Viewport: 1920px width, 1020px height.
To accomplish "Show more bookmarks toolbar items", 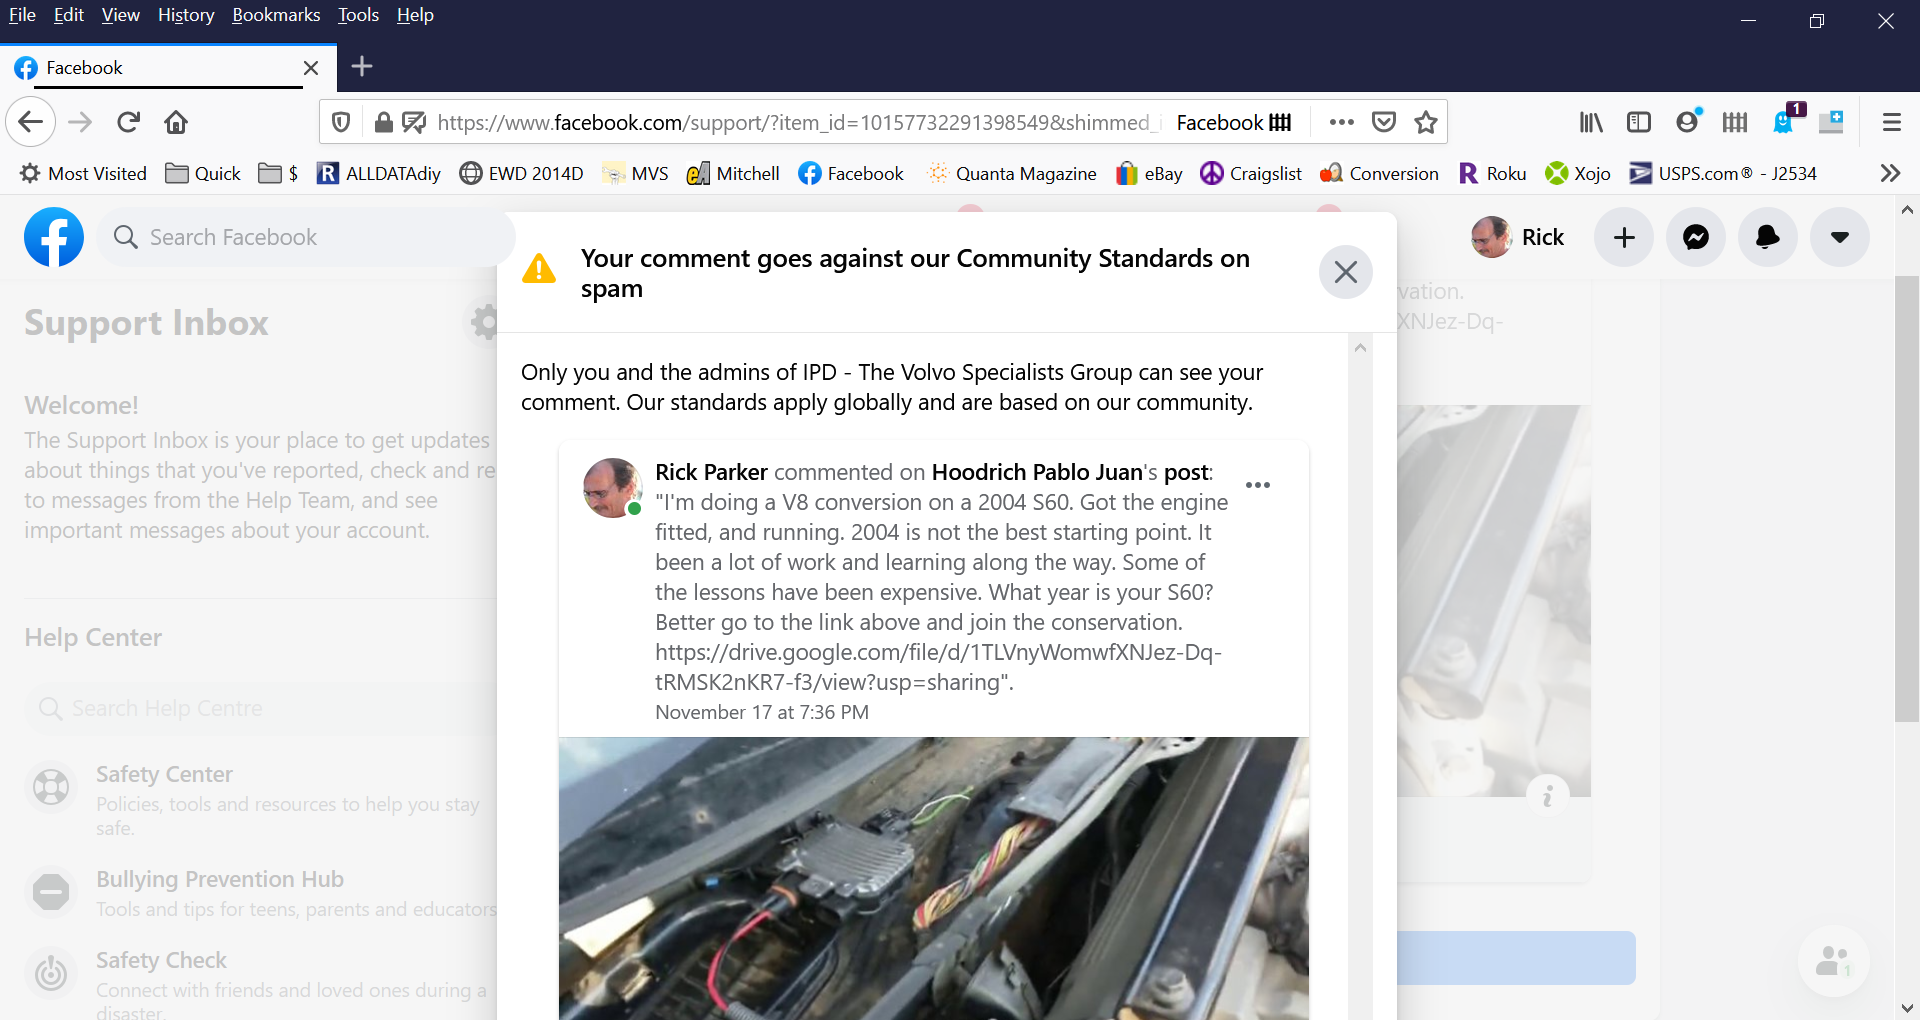I will 1890,173.
